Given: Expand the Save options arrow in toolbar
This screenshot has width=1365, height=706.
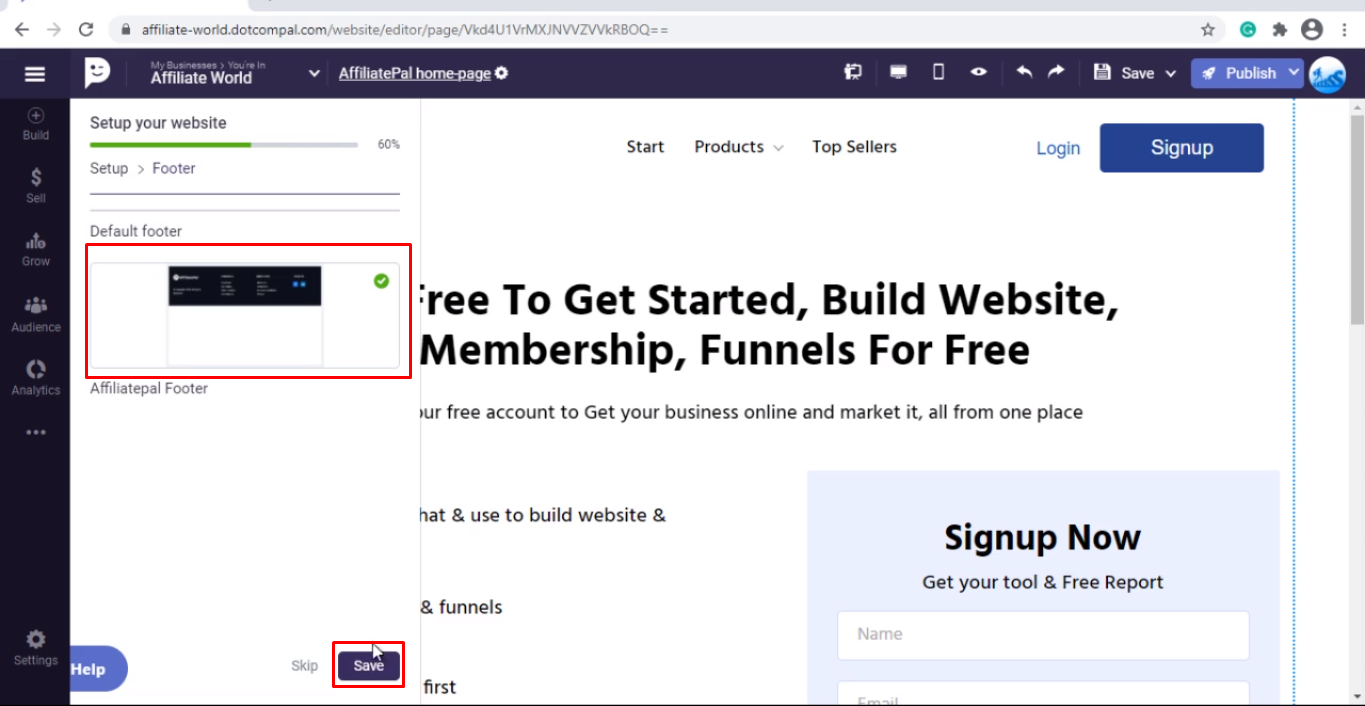Looking at the screenshot, I should [x=1170, y=73].
